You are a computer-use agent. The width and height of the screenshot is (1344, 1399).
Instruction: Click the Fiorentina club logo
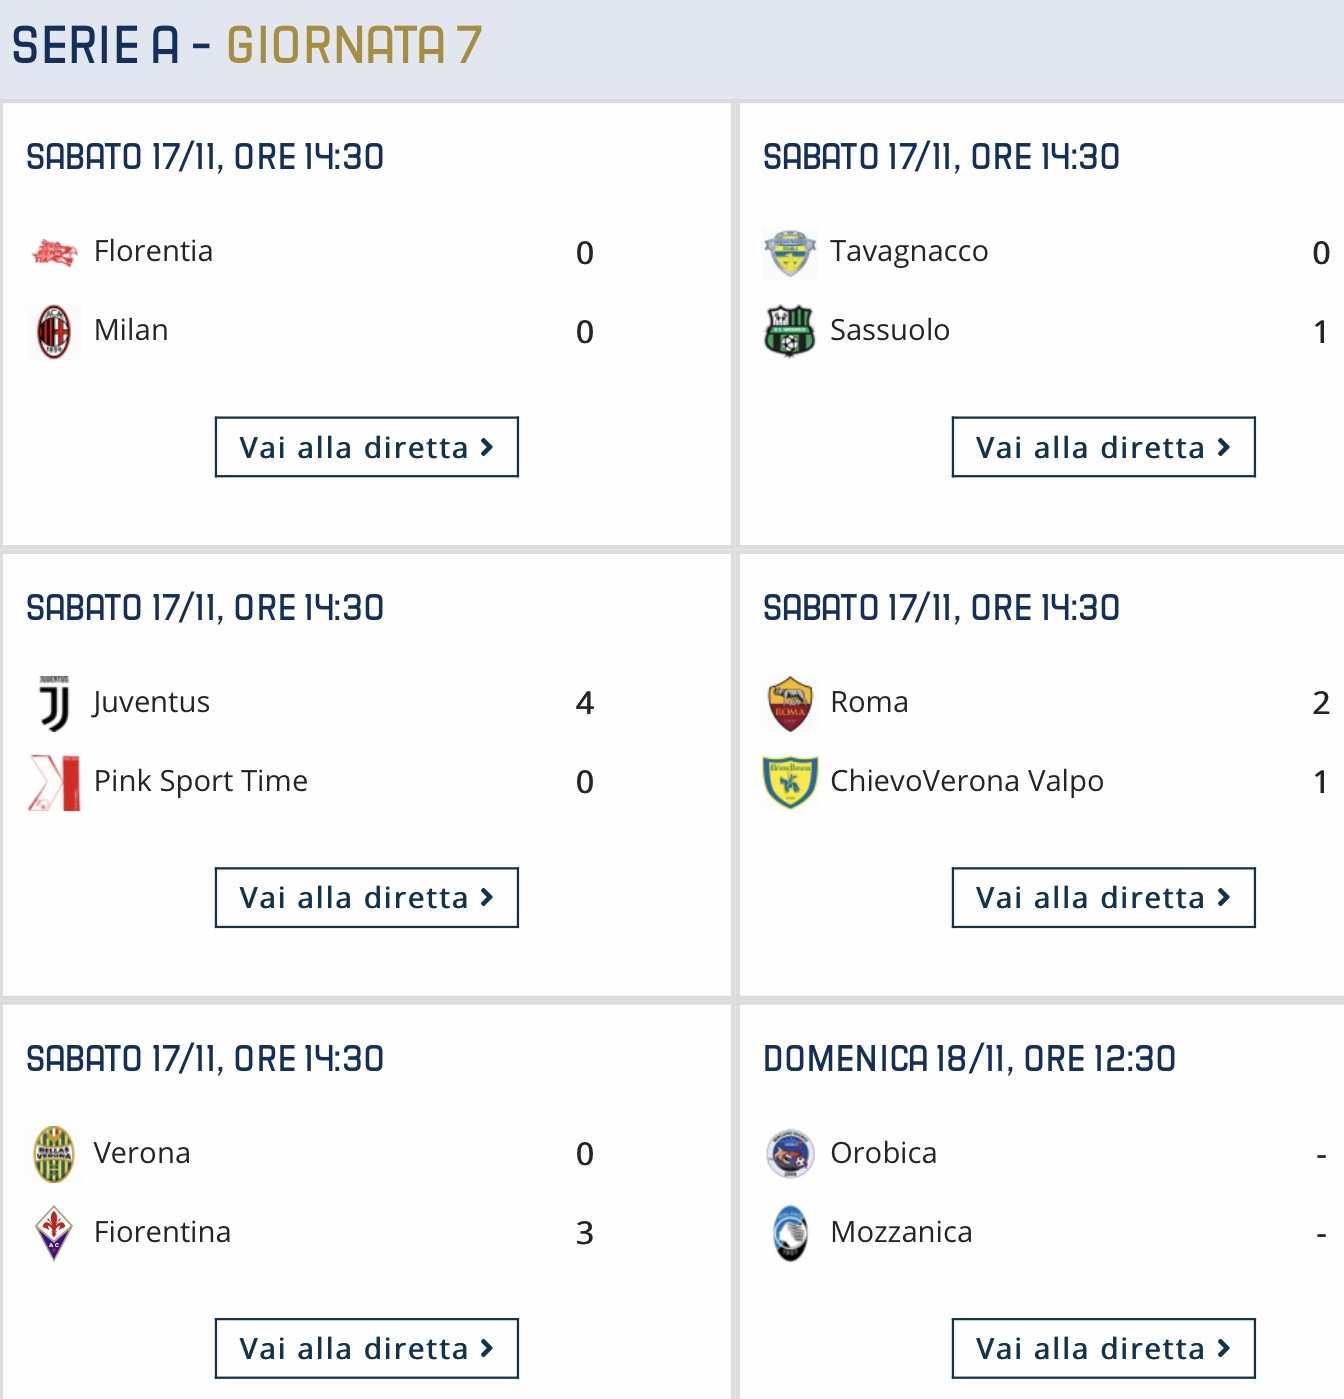click(54, 1233)
